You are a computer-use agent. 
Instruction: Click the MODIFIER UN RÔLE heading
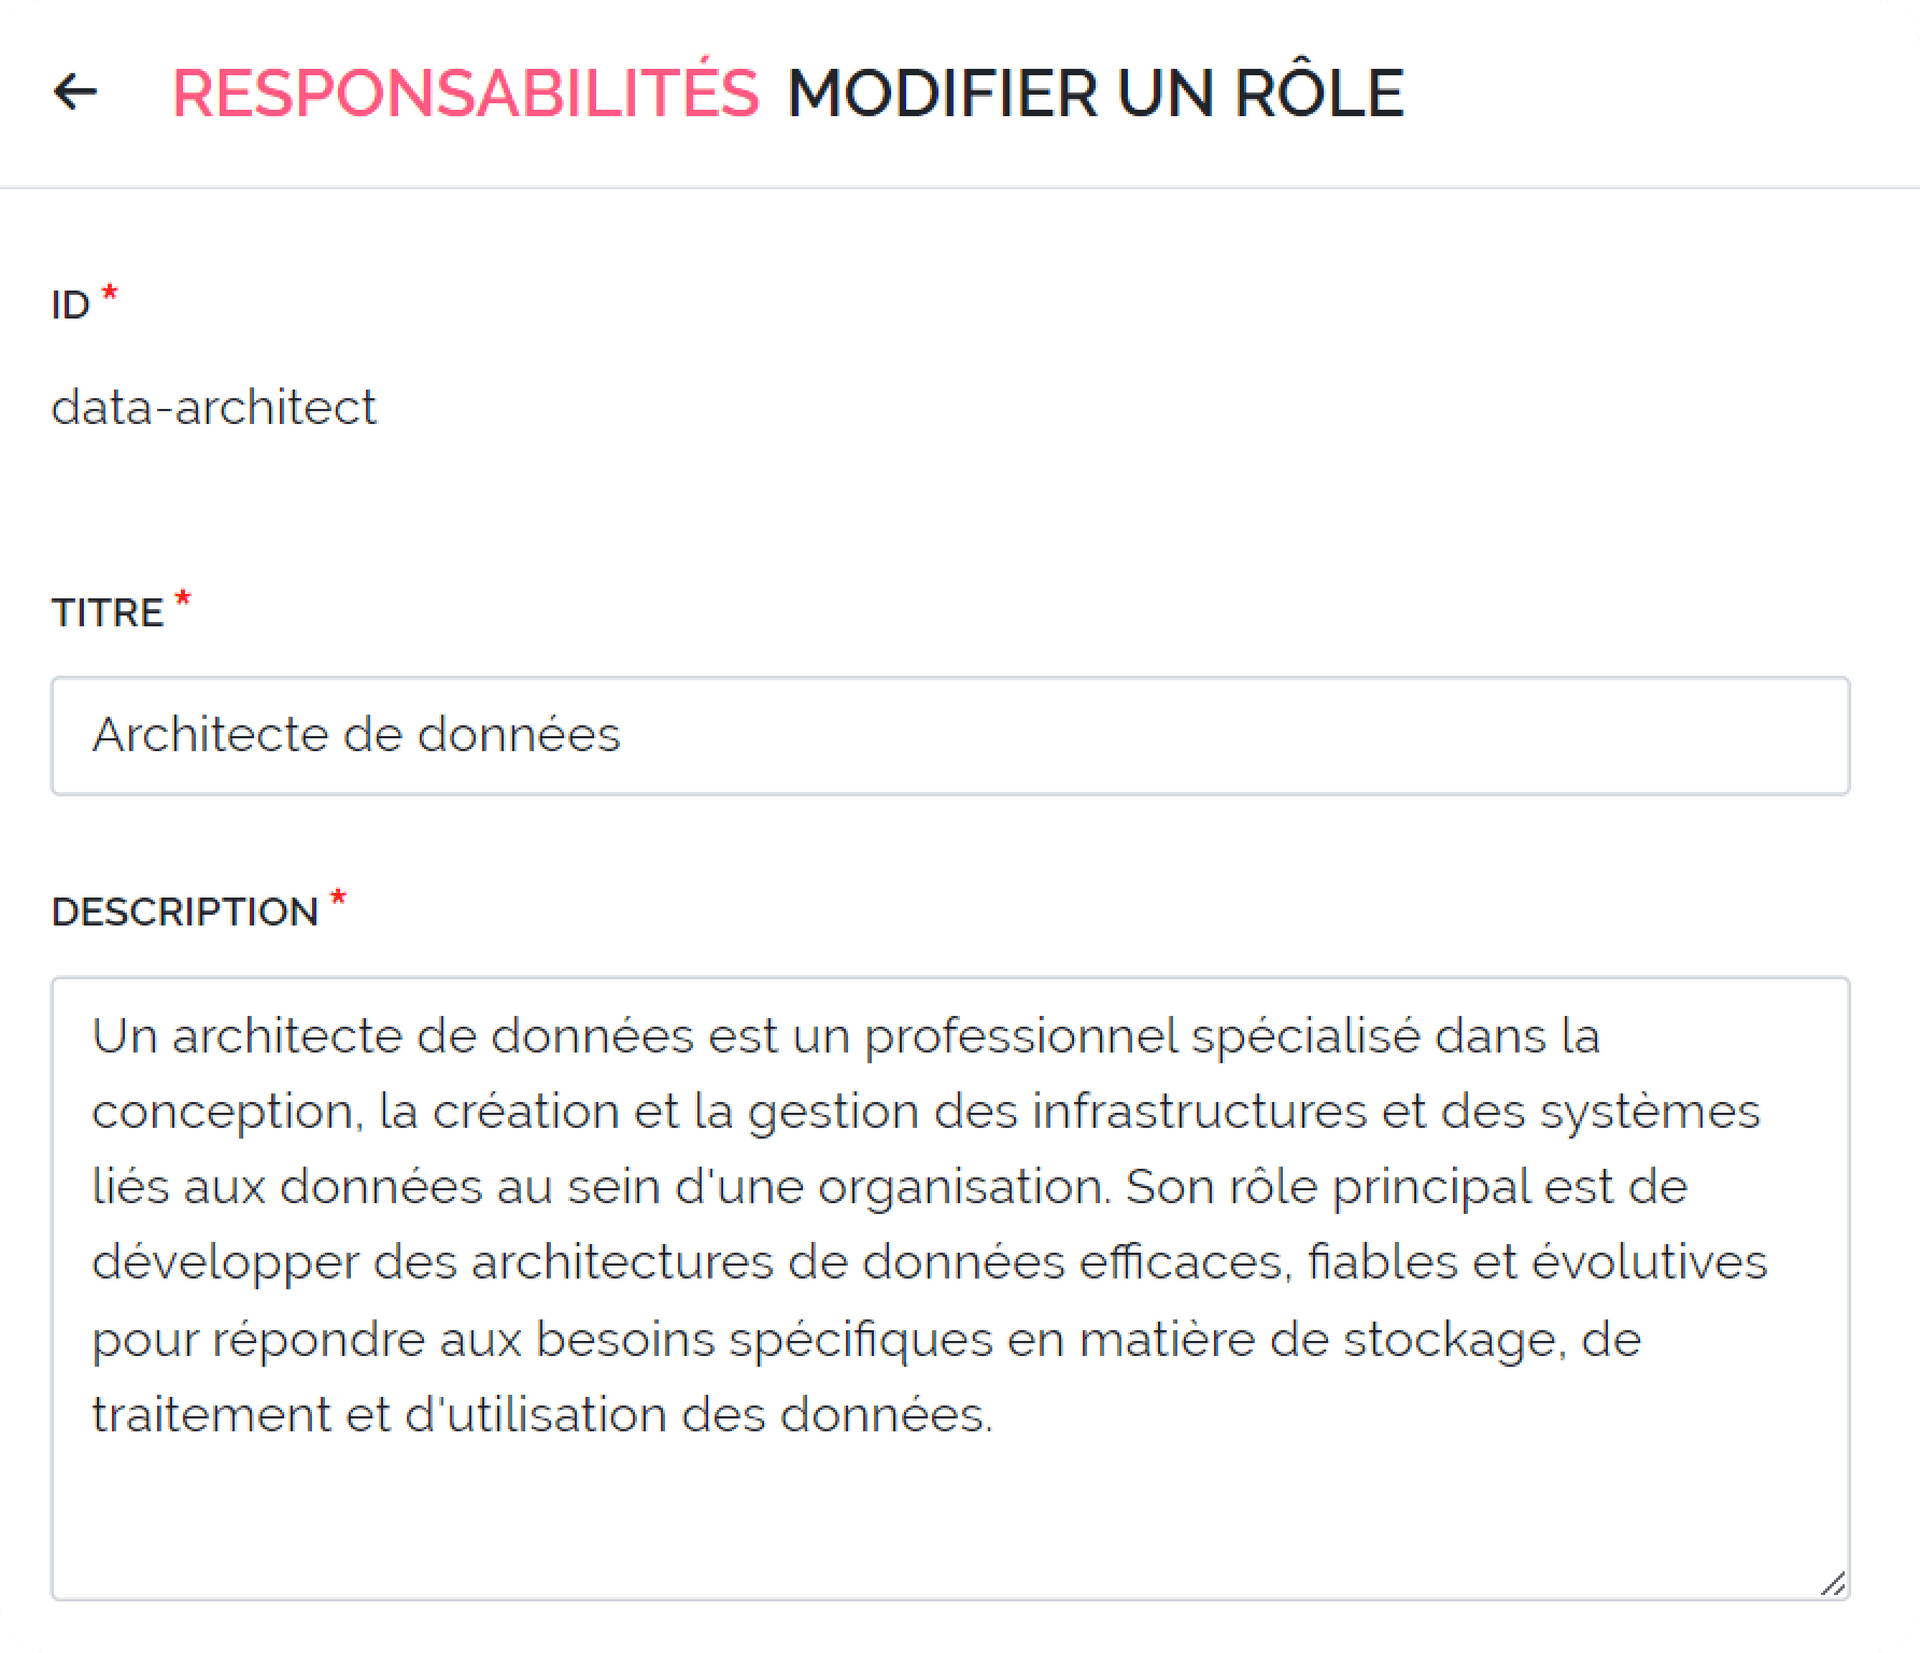1095,94
